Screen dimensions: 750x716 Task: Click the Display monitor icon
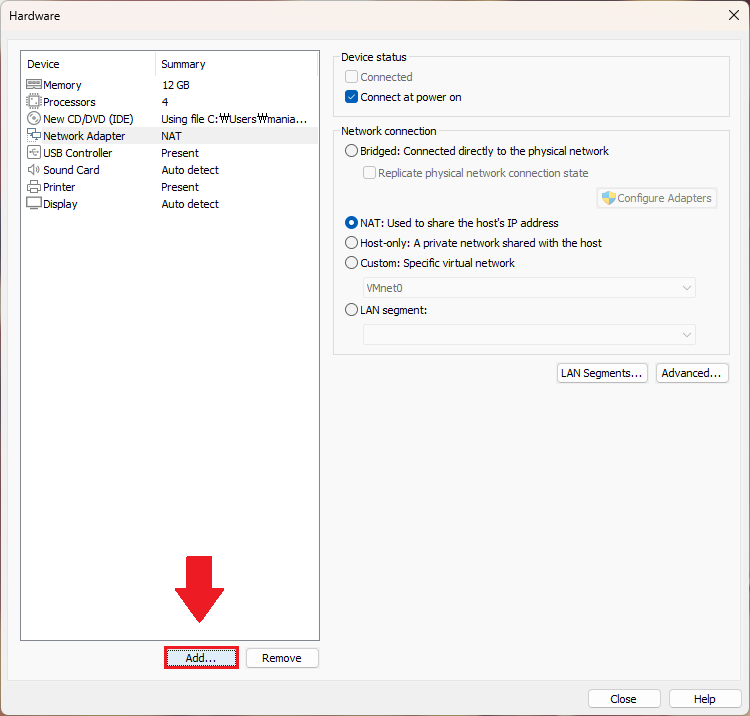pos(33,203)
